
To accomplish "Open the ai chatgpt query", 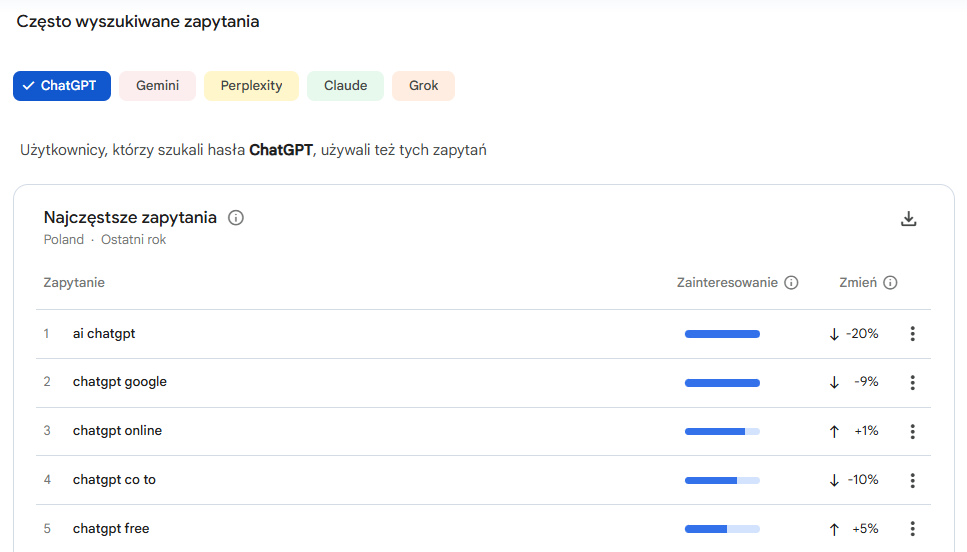I will (x=104, y=334).
